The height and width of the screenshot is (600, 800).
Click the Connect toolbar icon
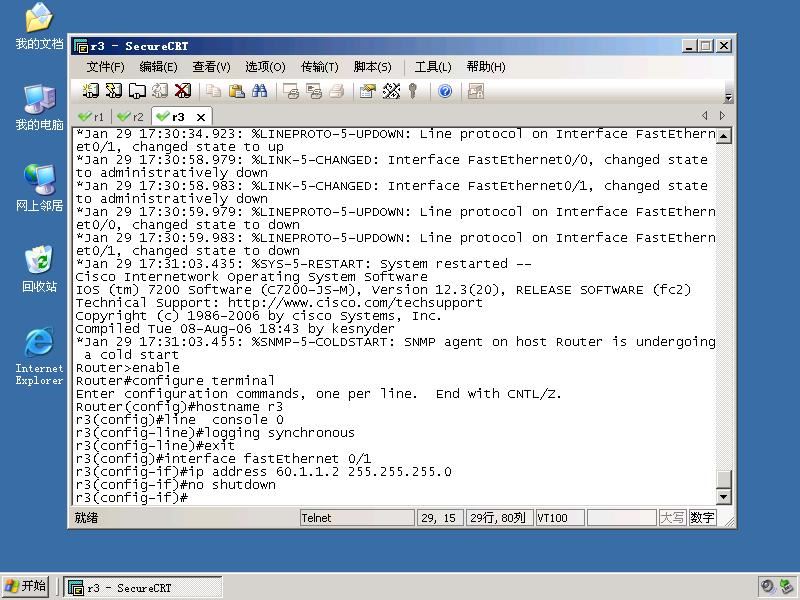click(91, 91)
